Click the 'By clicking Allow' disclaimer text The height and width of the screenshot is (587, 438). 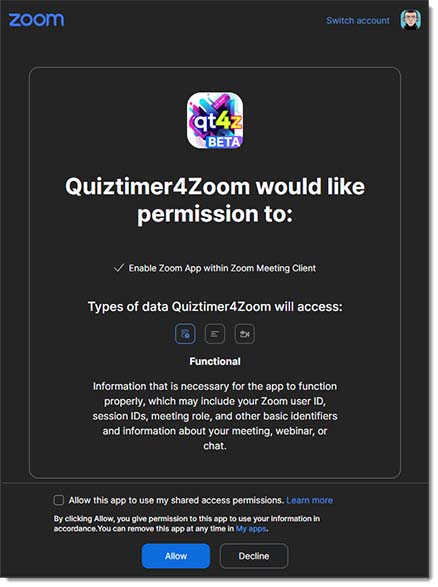(187, 523)
